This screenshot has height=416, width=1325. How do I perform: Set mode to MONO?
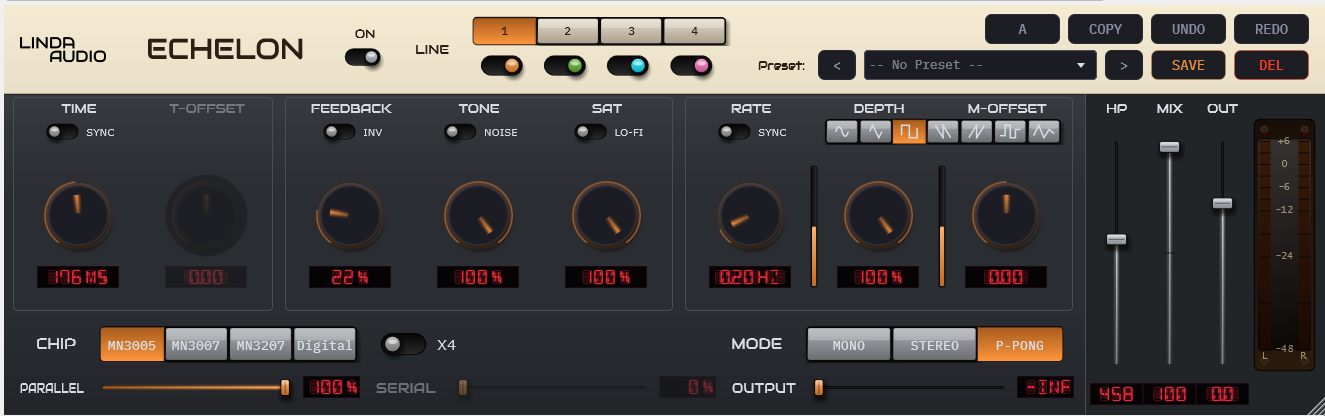[849, 345]
